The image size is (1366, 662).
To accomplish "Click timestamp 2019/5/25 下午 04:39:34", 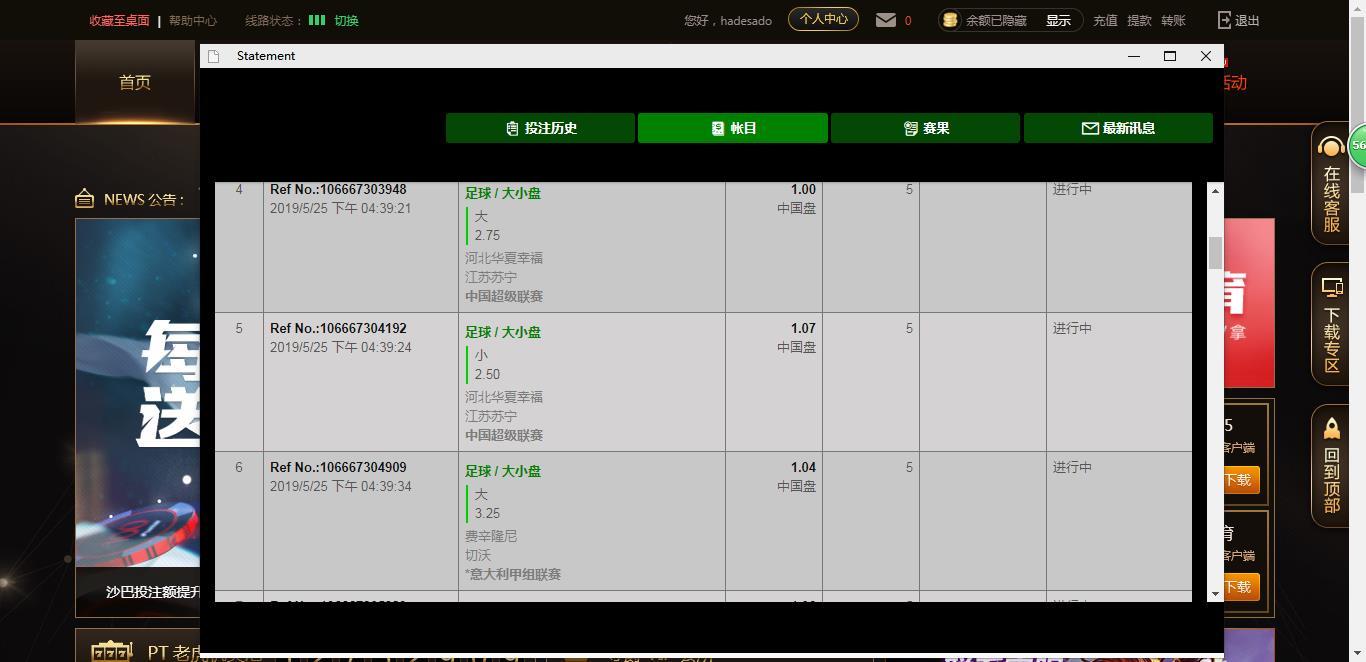I will tap(341, 486).
